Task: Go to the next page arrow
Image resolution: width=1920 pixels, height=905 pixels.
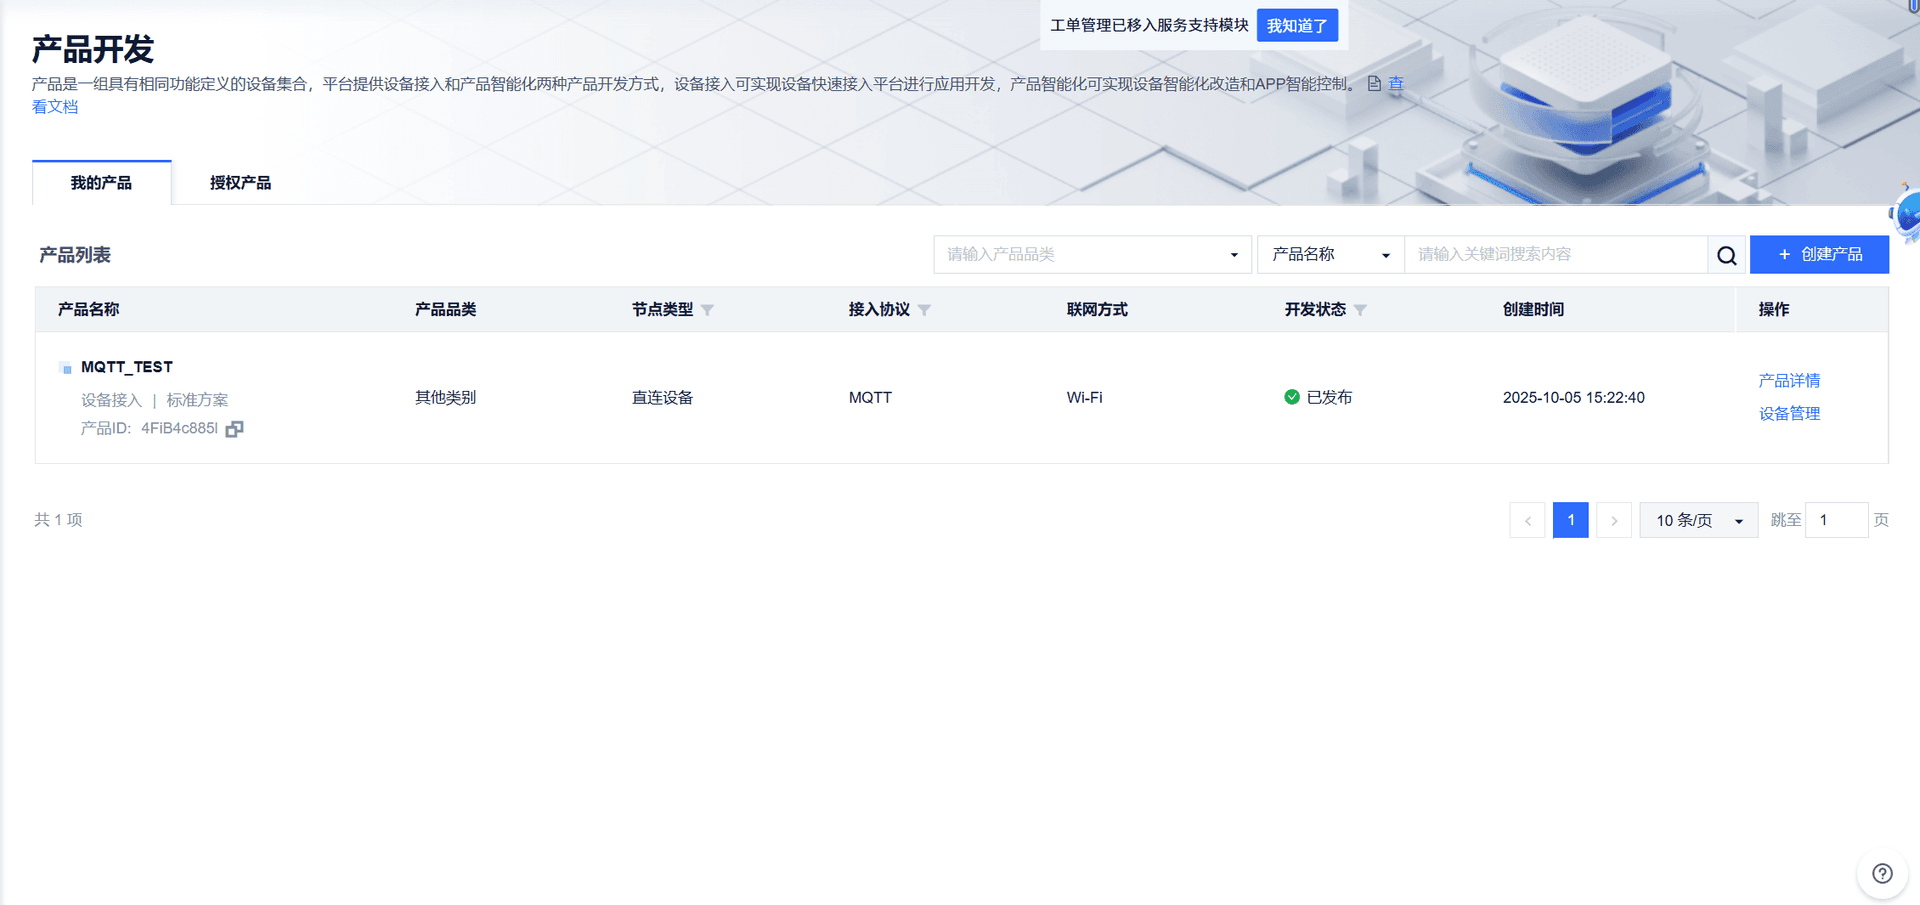Action: click(1614, 520)
